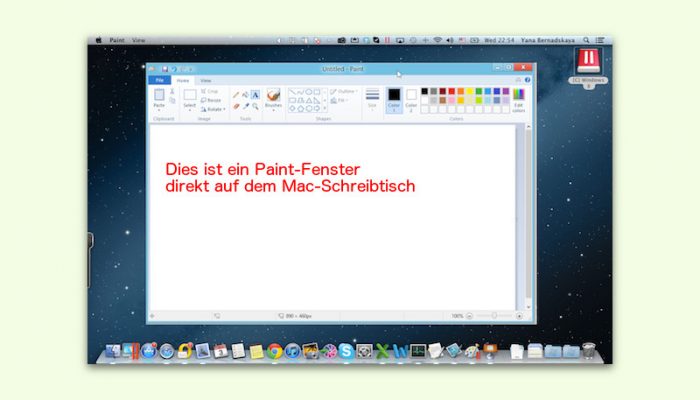Switch to the Home ribbon tab
This screenshot has width=700, height=400.
click(x=183, y=80)
